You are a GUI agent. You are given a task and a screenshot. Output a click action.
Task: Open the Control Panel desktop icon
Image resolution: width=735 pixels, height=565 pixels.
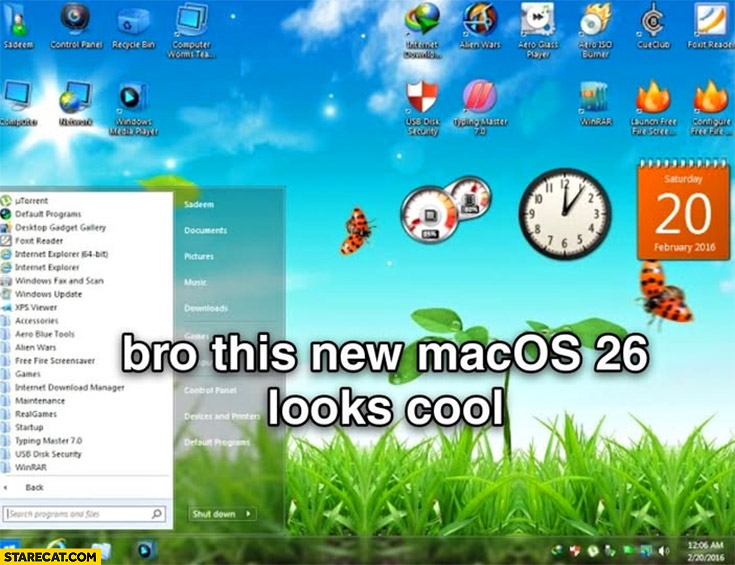click(77, 24)
